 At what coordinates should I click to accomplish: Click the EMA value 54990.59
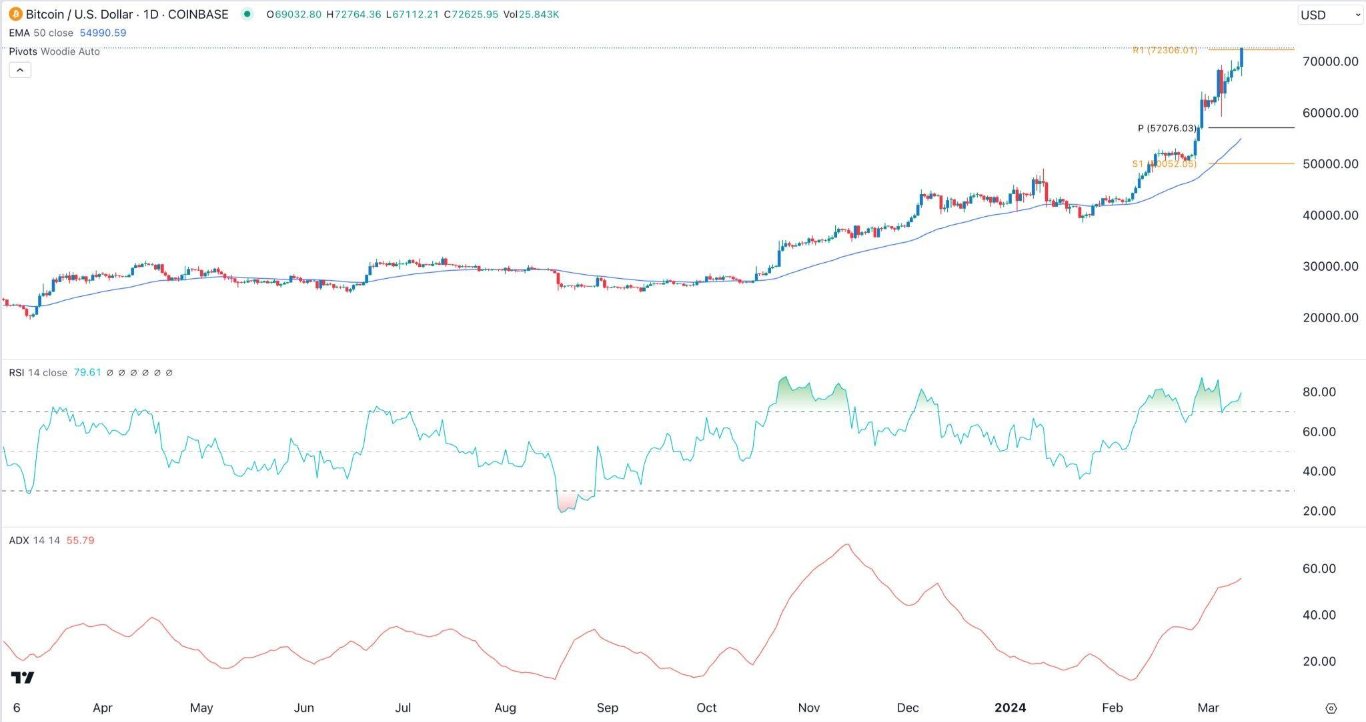103,33
